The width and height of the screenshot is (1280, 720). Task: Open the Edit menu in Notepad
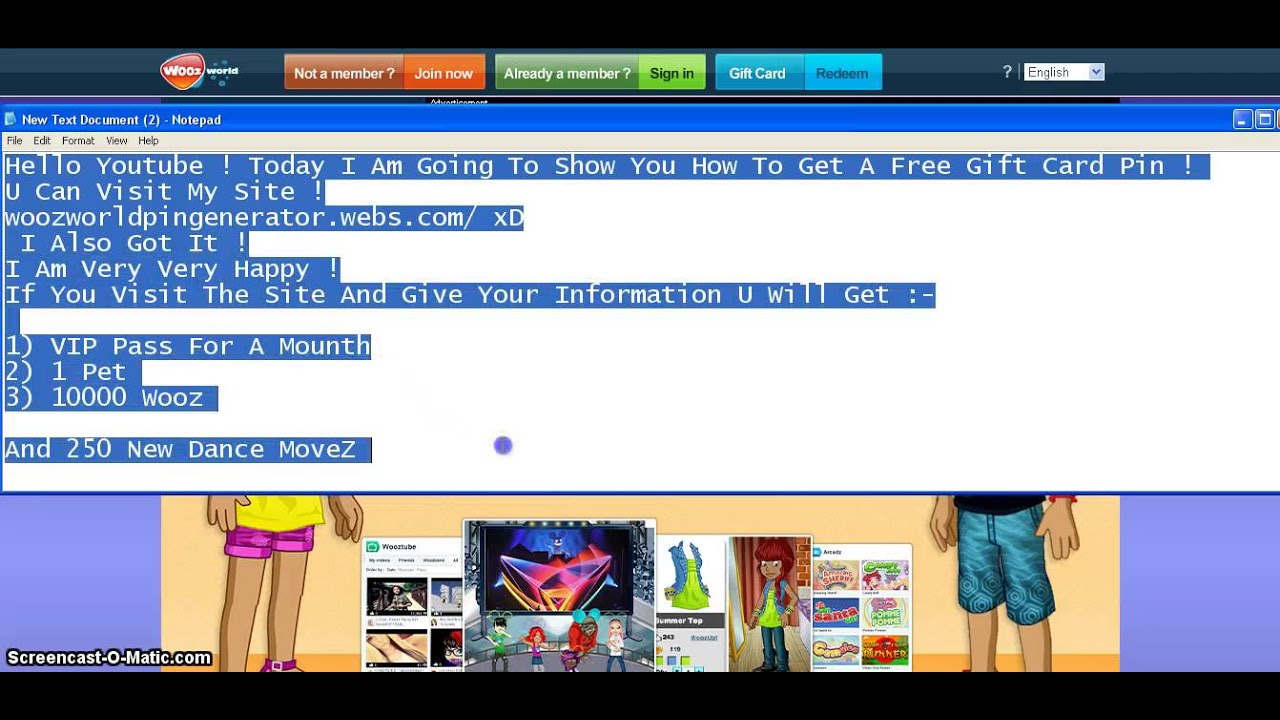(x=42, y=141)
